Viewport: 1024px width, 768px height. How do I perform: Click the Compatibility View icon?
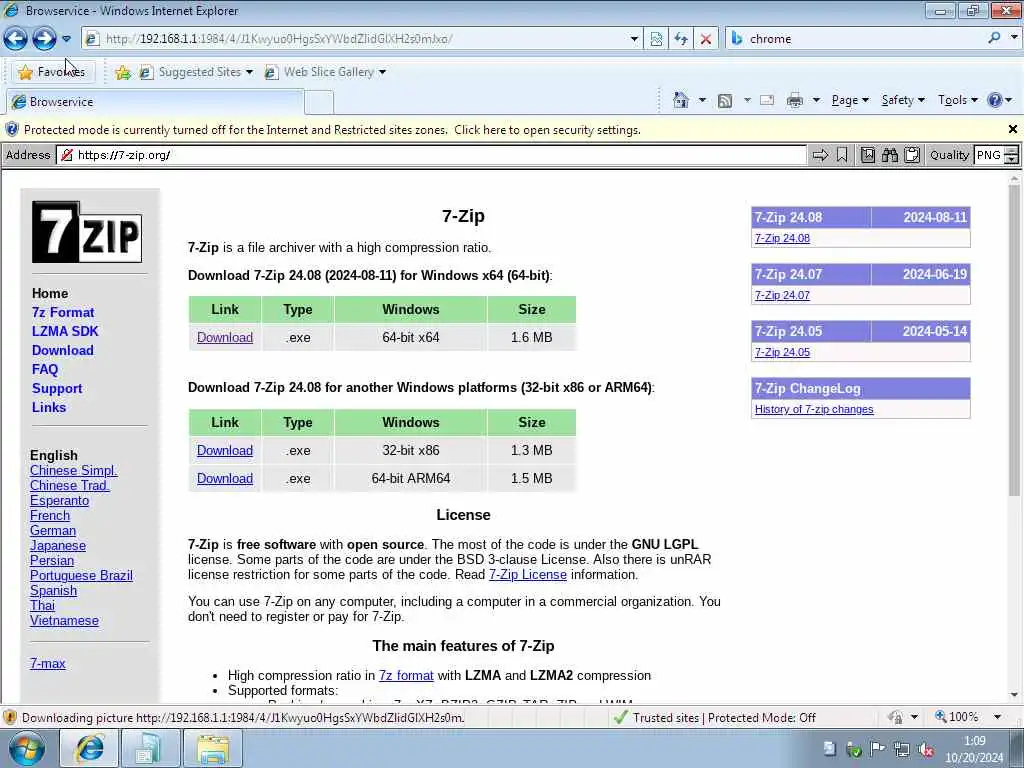[x=656, y=39]
